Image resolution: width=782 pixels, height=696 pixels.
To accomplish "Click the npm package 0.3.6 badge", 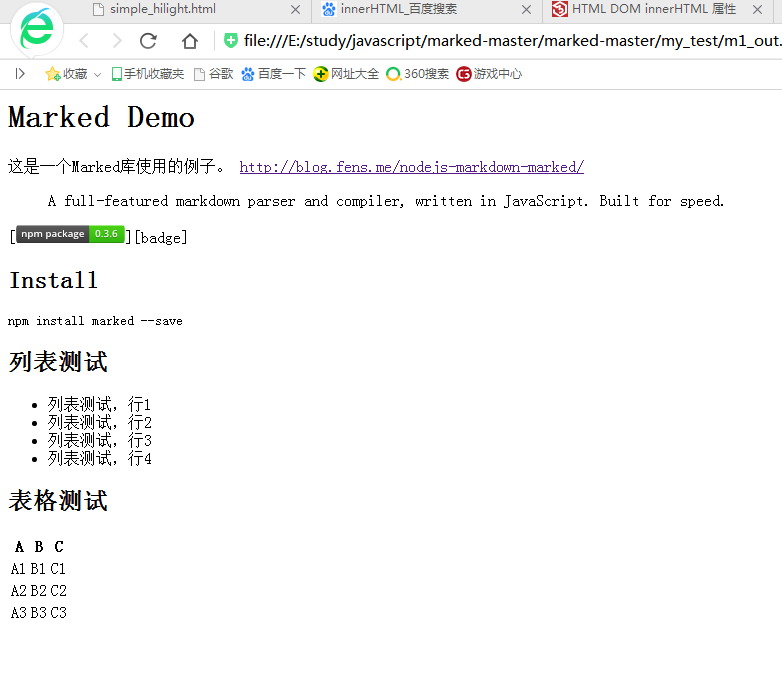I will pos(70,234).
